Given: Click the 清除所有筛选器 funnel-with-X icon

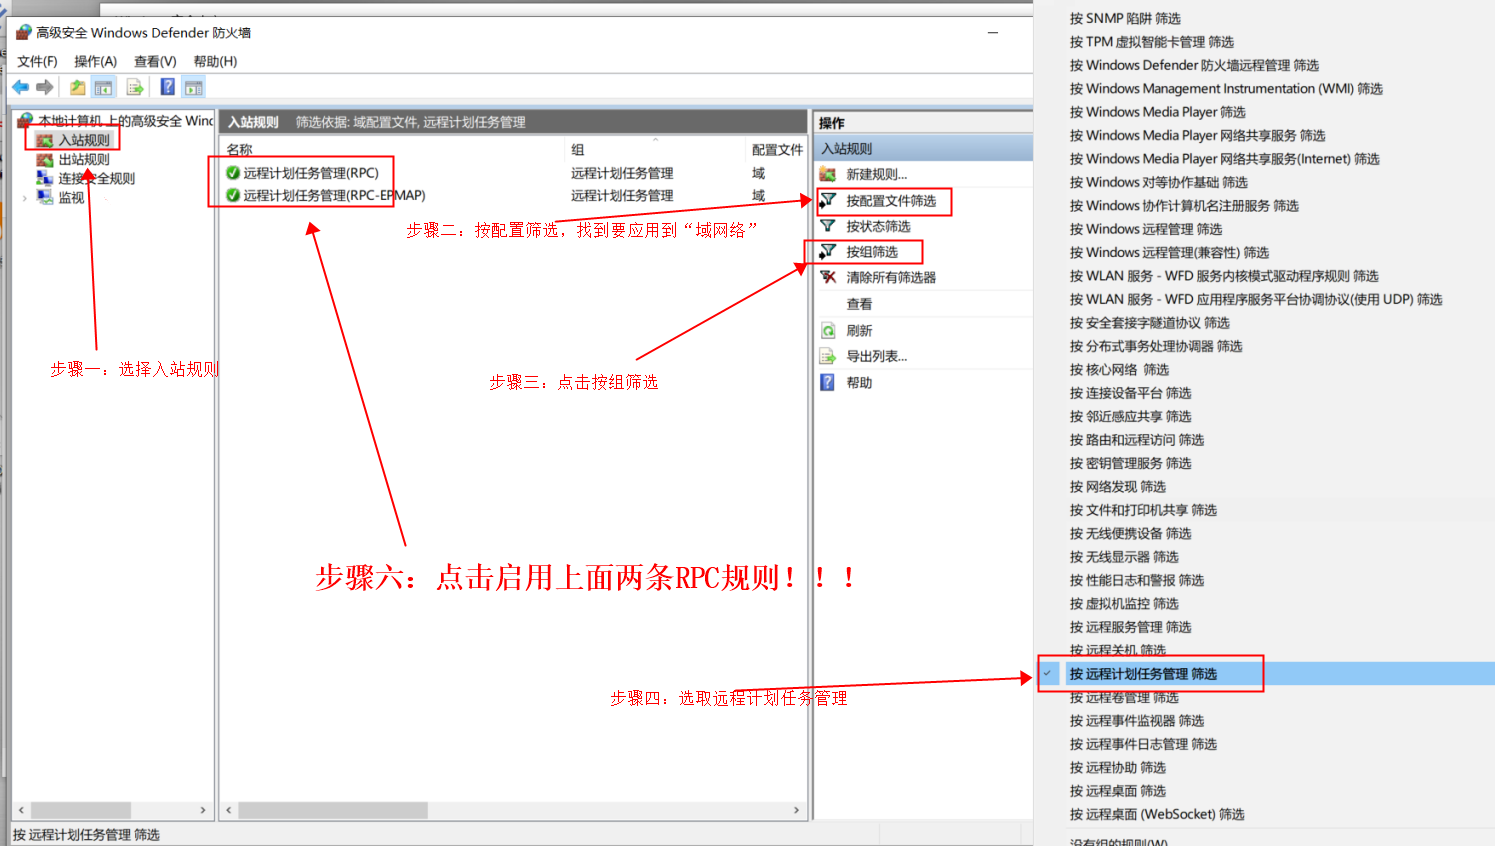Looking at the screenshot, I should tap(828, 277).
